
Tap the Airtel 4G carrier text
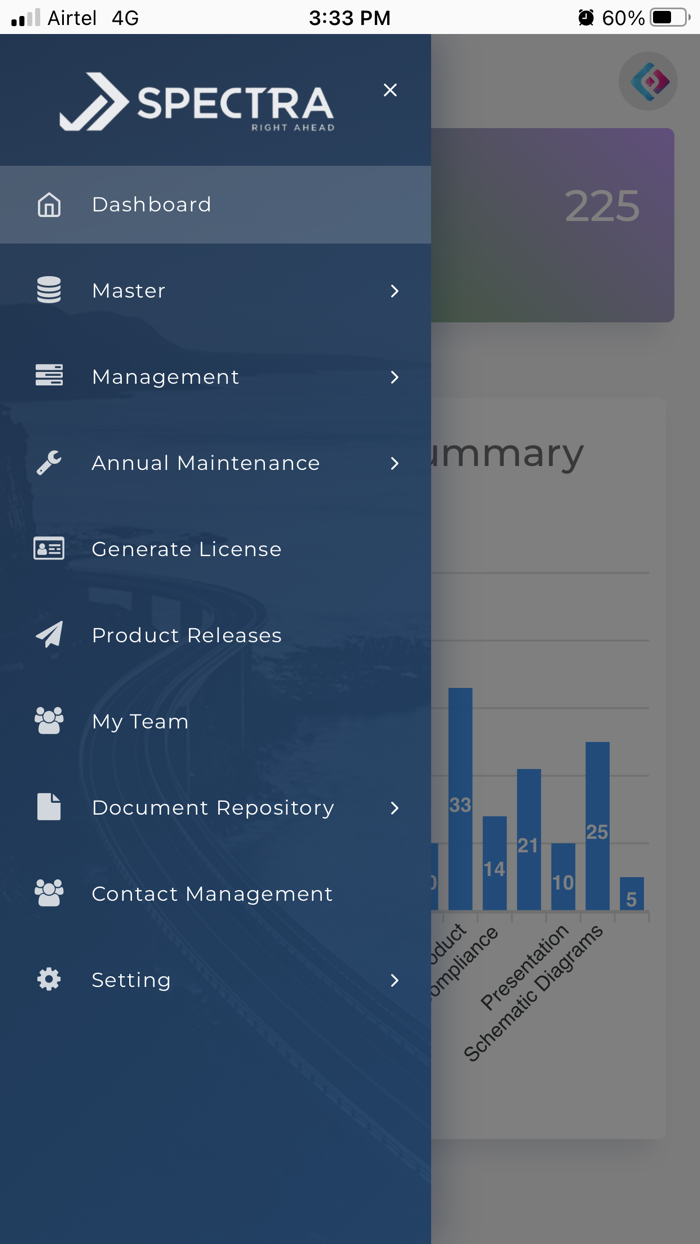[93, 18]
